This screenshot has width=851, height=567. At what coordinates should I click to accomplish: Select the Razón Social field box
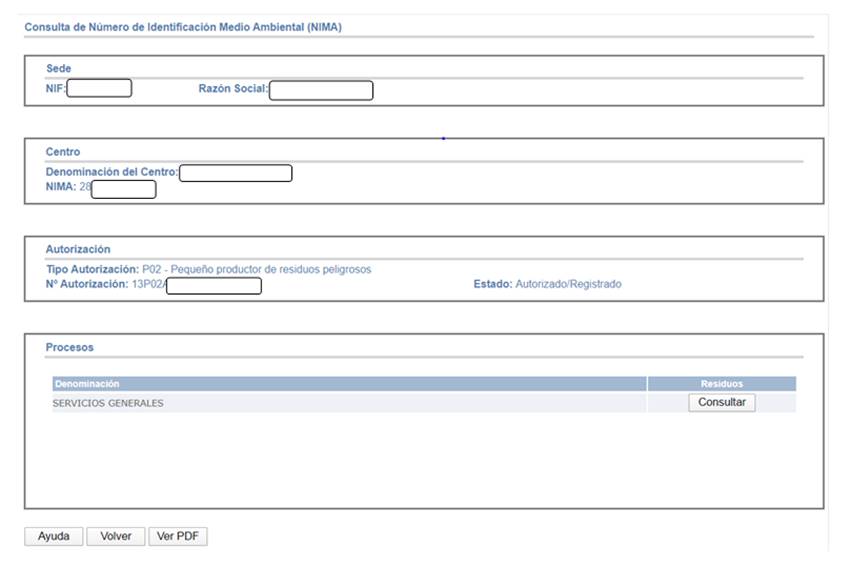point(321,91)
